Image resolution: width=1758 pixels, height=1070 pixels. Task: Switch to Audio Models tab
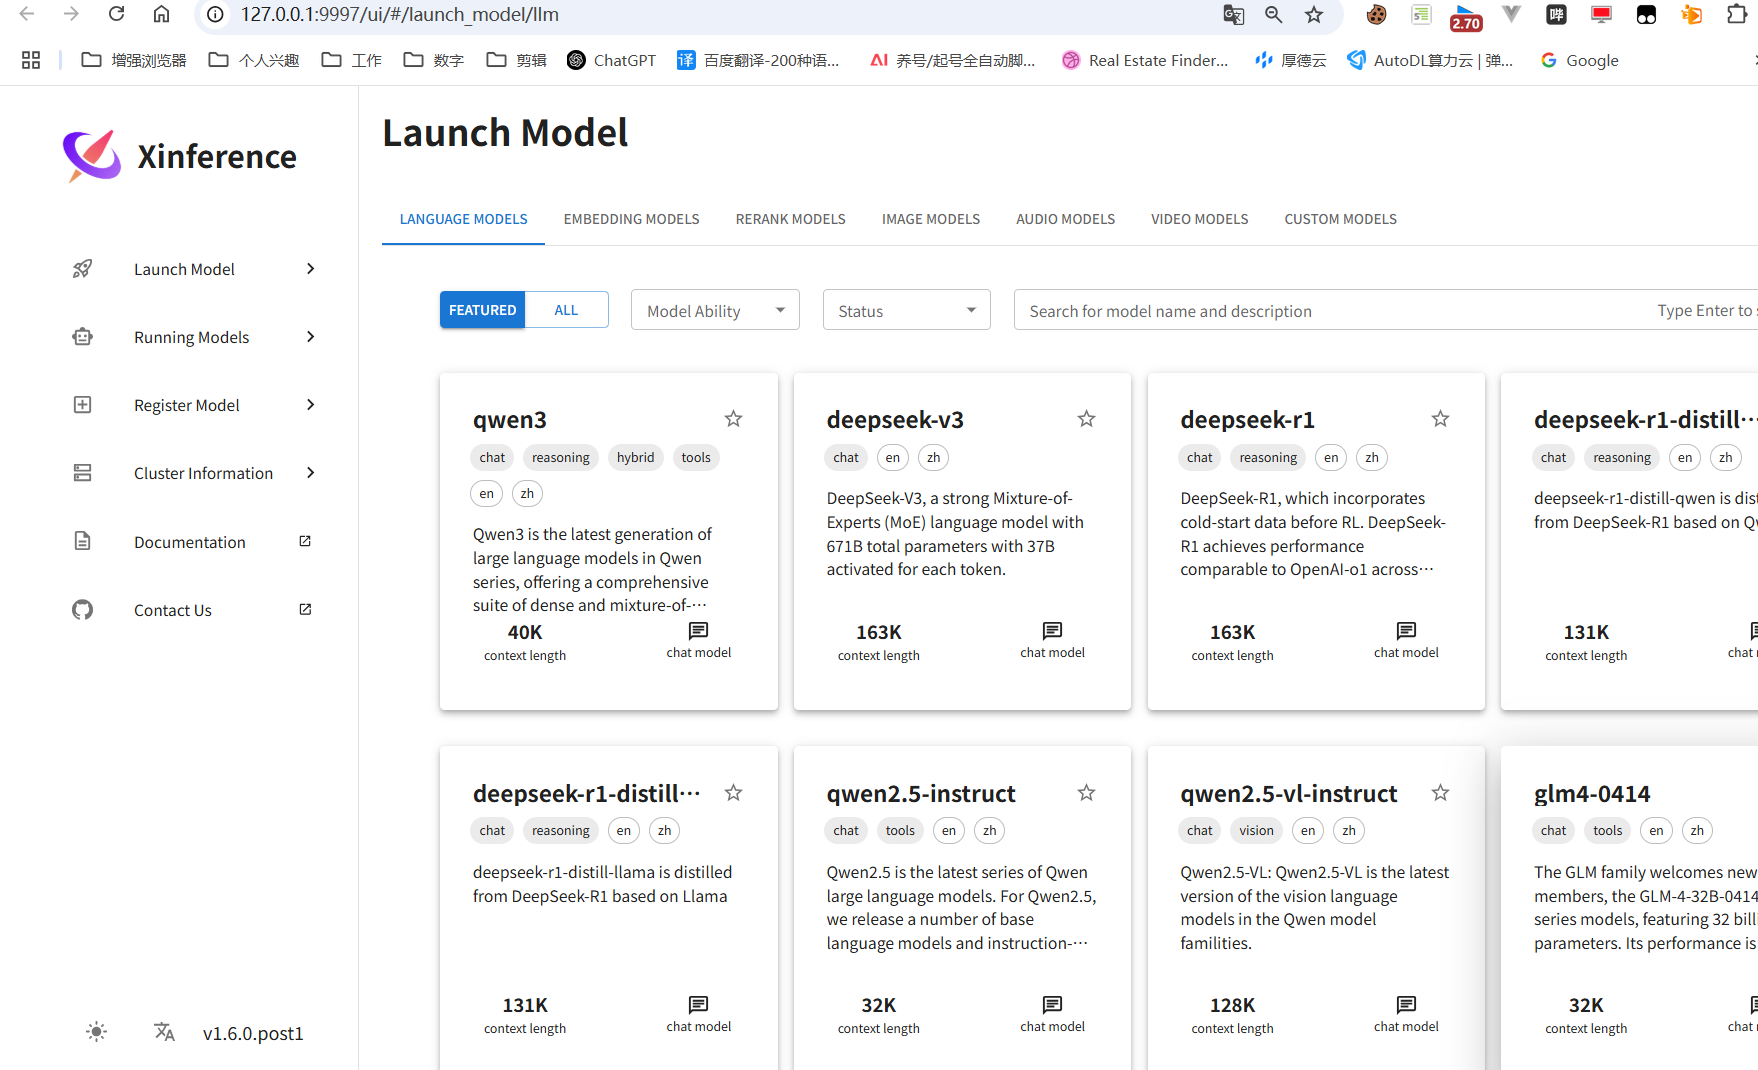[x=1065, y=219]
